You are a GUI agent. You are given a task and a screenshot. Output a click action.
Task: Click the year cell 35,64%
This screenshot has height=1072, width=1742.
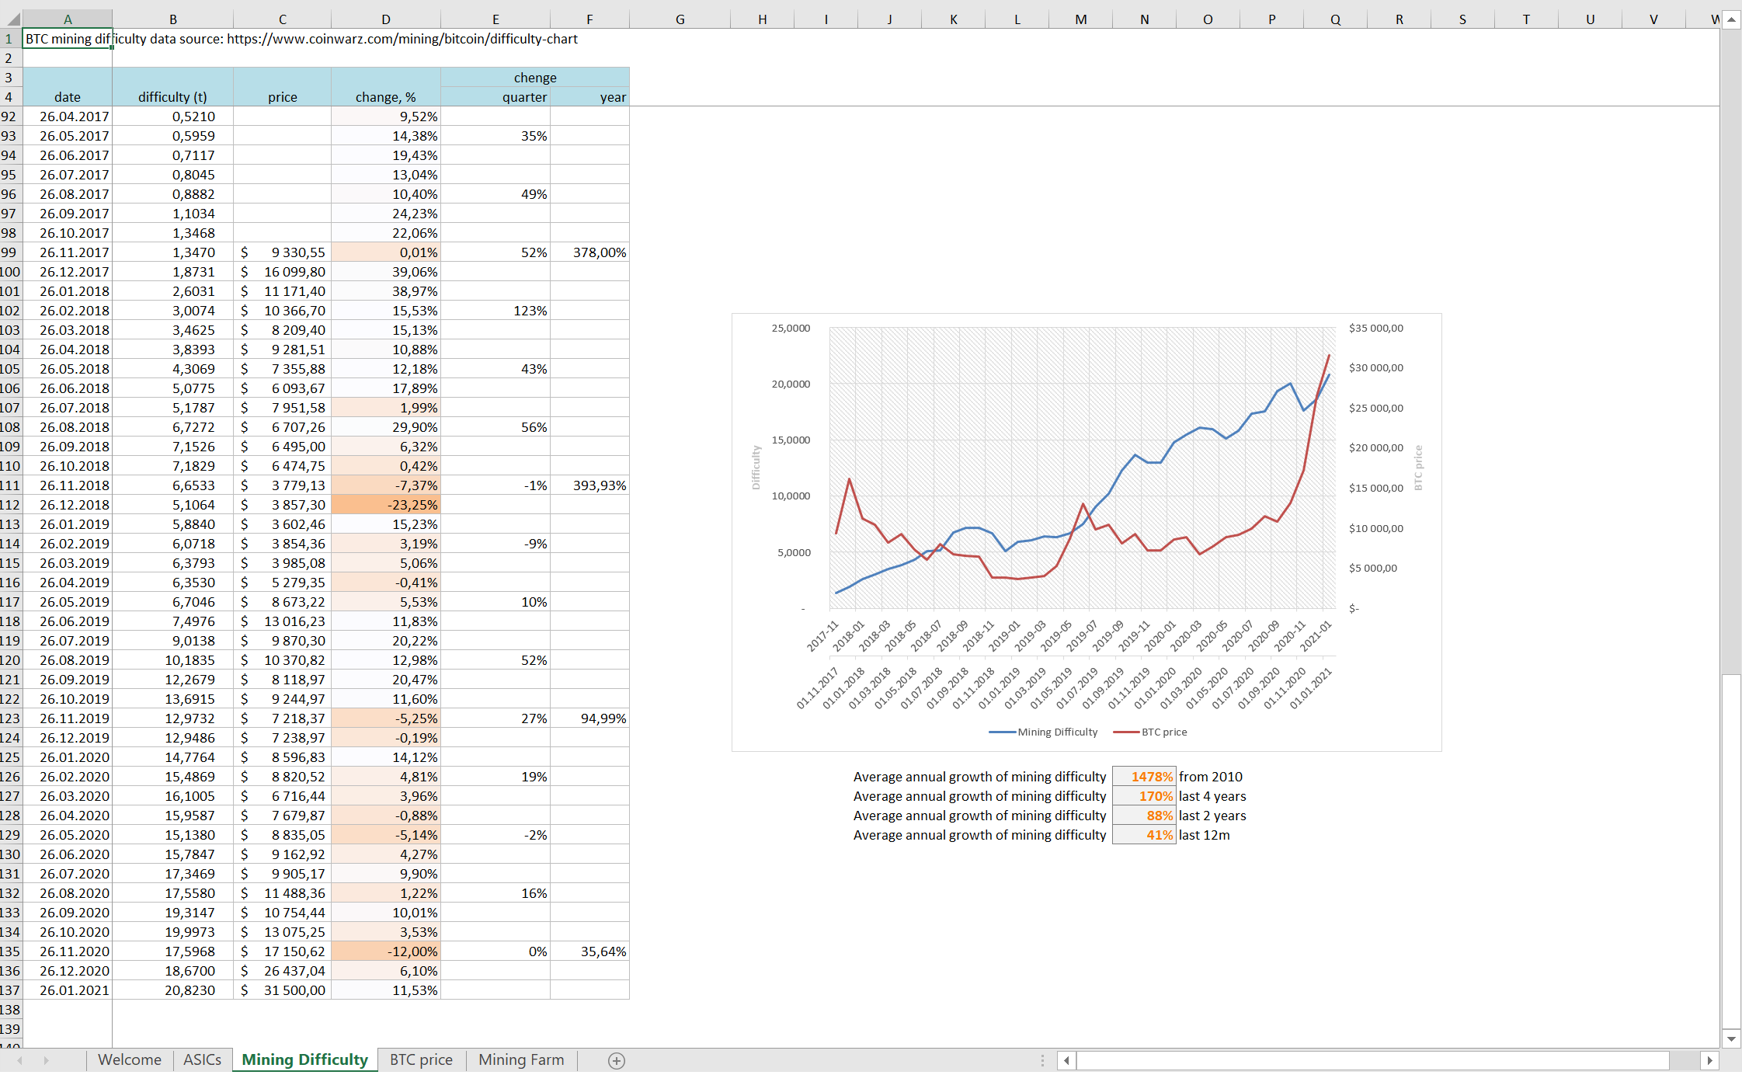click(590, 952)
